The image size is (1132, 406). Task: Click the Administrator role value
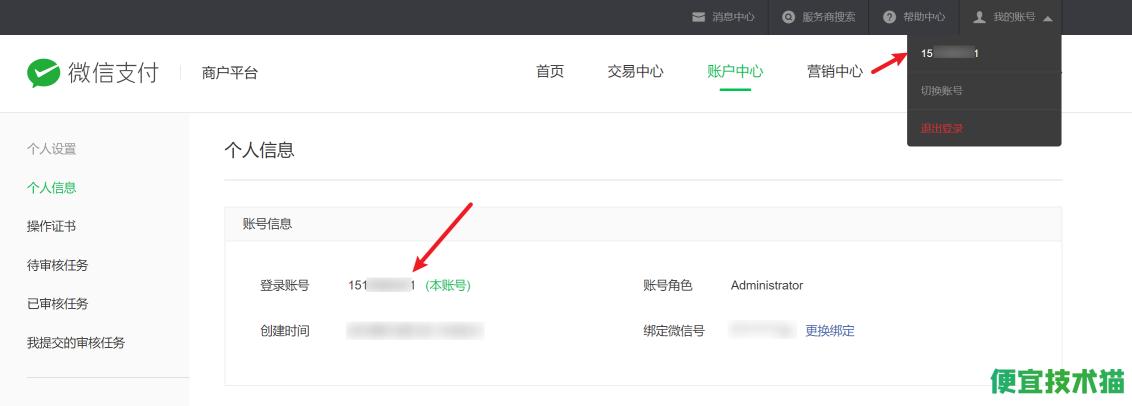click(x=767, y=285)
